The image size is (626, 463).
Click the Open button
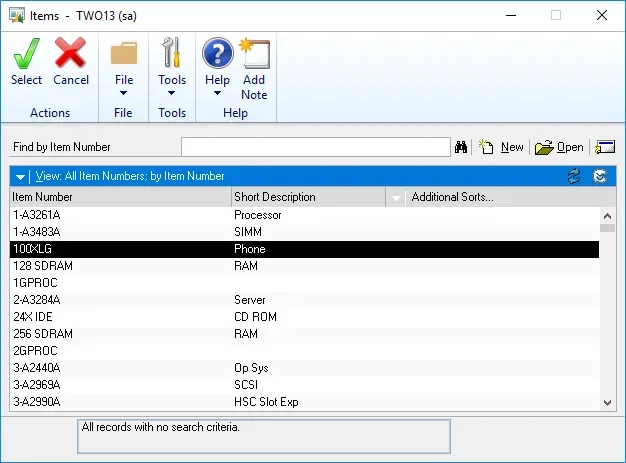559,147
